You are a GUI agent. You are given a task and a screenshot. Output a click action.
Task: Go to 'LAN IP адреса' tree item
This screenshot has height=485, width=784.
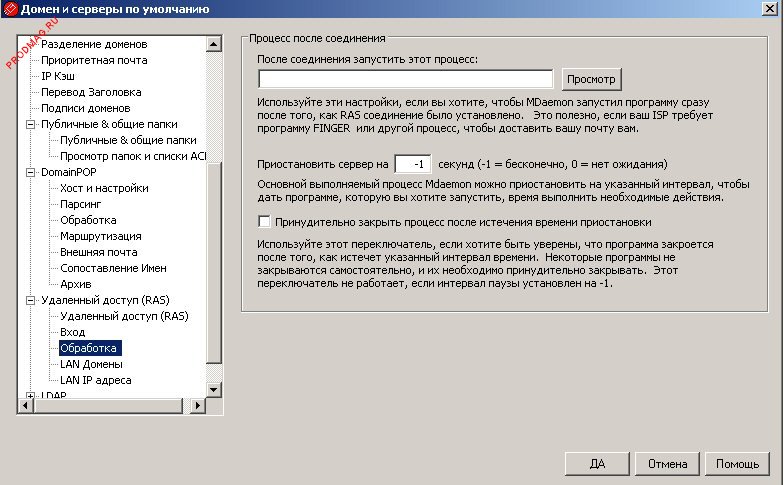[x=95, y=380]
